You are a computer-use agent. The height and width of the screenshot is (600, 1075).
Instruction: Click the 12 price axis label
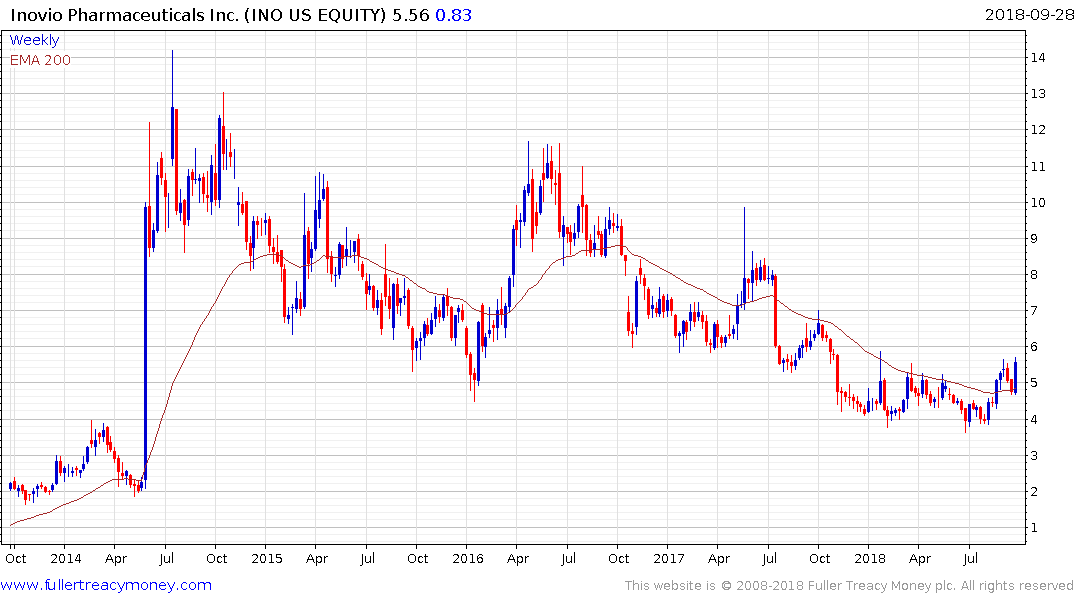pos(1038,130)
